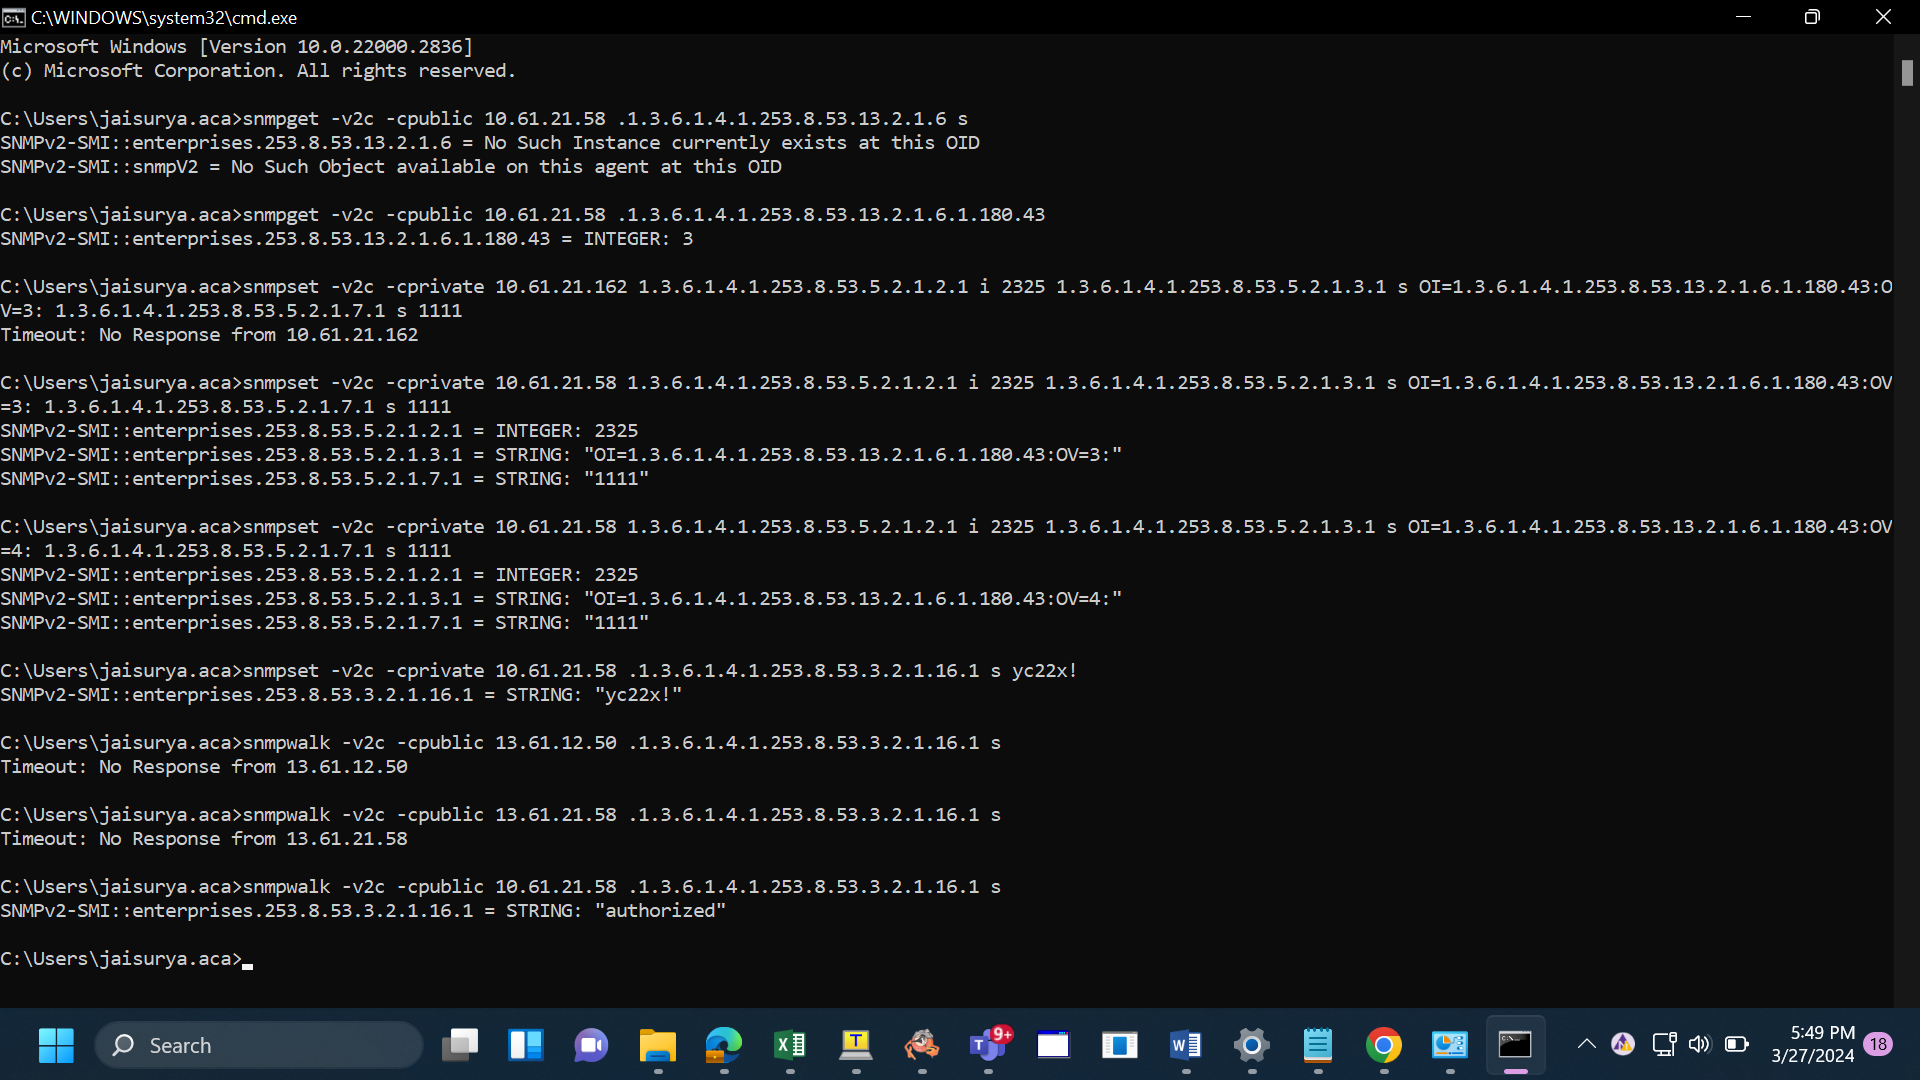Screen dimensions: 1920x1080
Task: Open notification center with 18 badge
Action: 1879,1044
